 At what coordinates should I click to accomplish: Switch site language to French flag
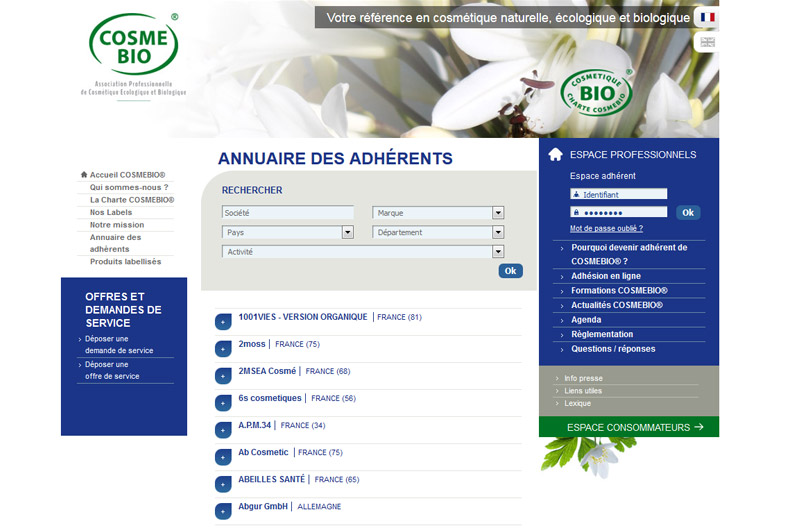coord(707,17)
